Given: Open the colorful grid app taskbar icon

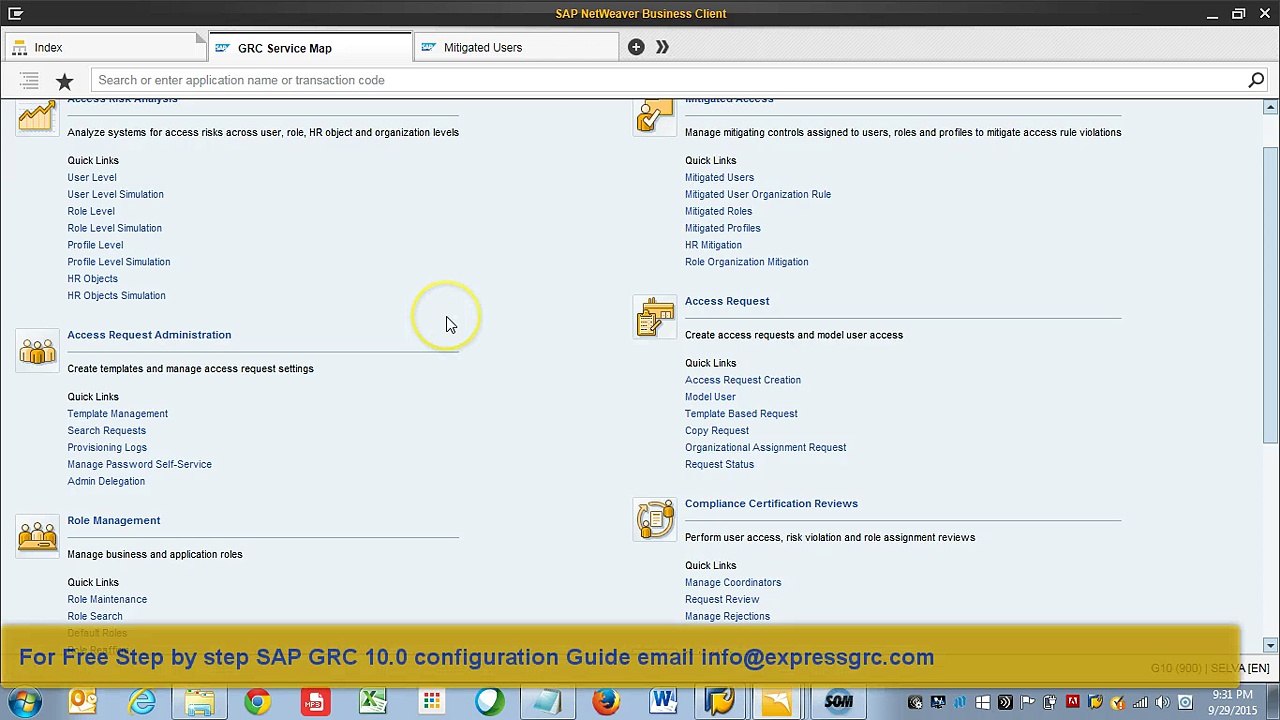Looking at the screenshot, I should (x=431, y=702).
